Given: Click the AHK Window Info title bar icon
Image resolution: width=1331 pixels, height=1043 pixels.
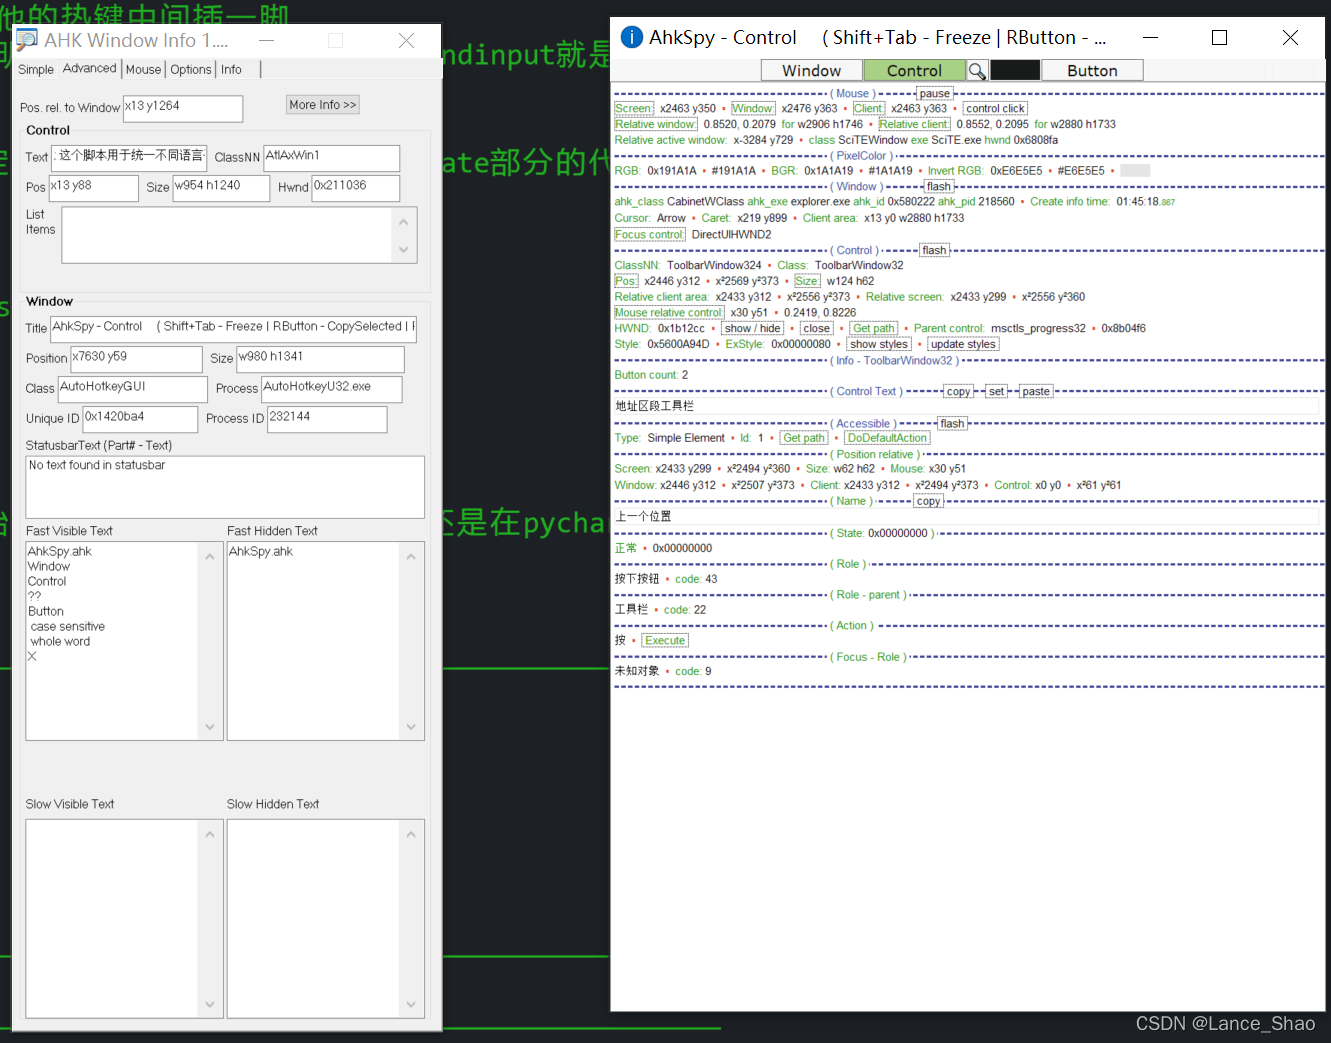Looking at the screenshot, I should pos(27,40).
